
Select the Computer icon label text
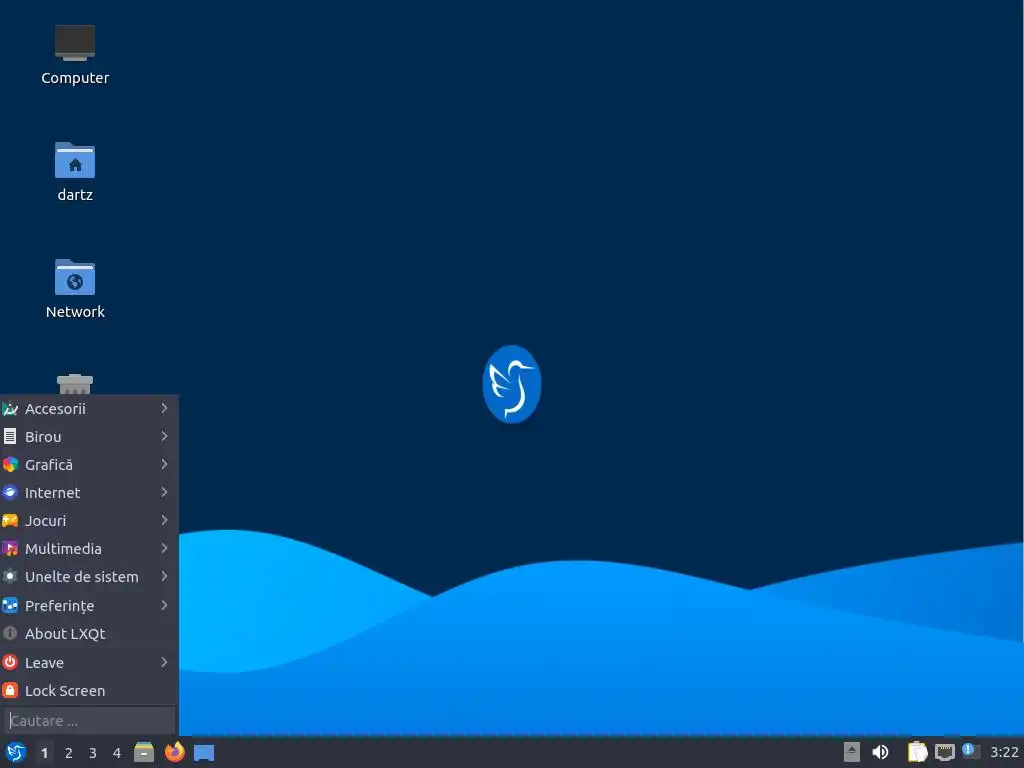coord(75,78)
